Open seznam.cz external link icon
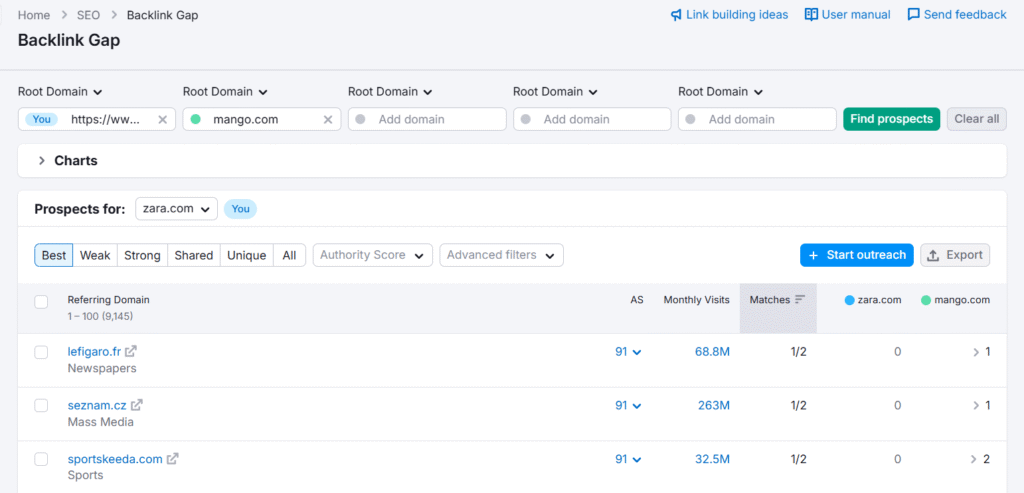Image resolution: width=1024 pixels, height=493 pixels. (136, 405)
